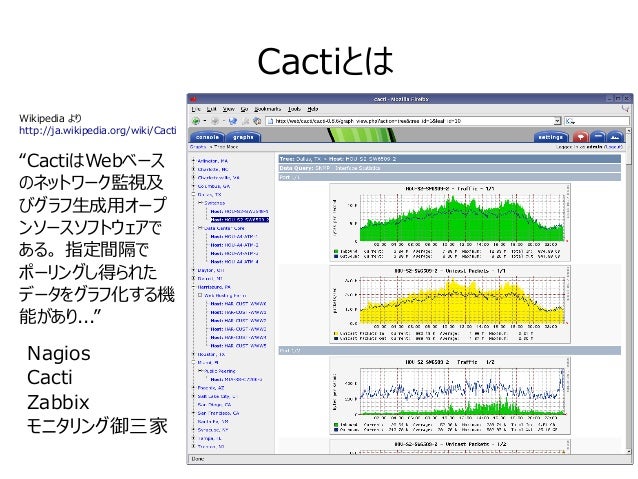Collapse the Public Peering subtree
This screenshot has width=638, height=479.
[x=200, y=371]
